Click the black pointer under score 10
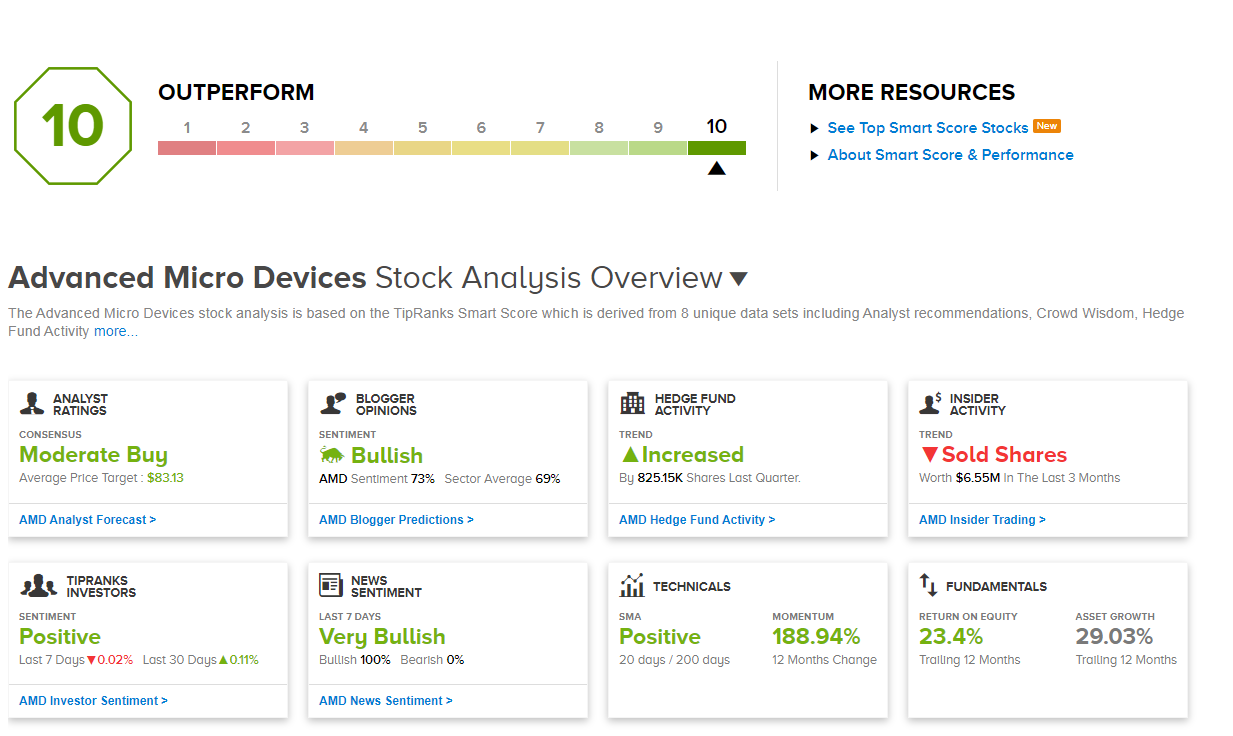 click(716, 168)
